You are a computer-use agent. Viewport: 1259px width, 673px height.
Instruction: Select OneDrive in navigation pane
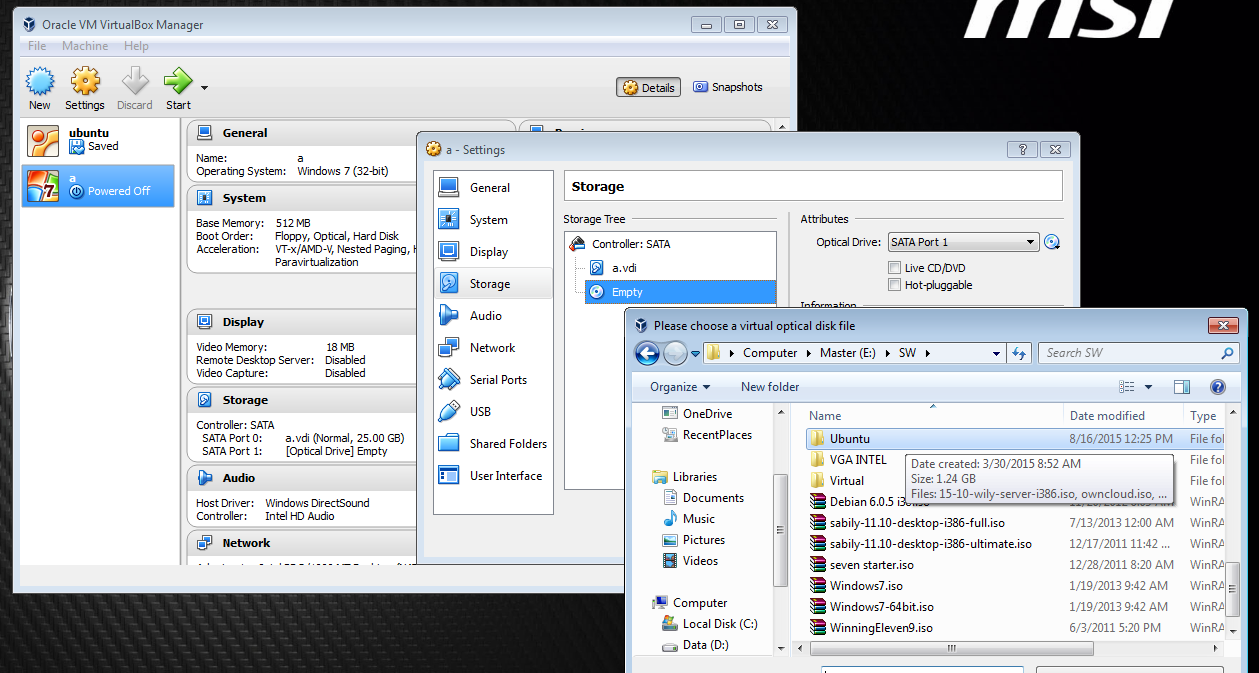[707, 414]
